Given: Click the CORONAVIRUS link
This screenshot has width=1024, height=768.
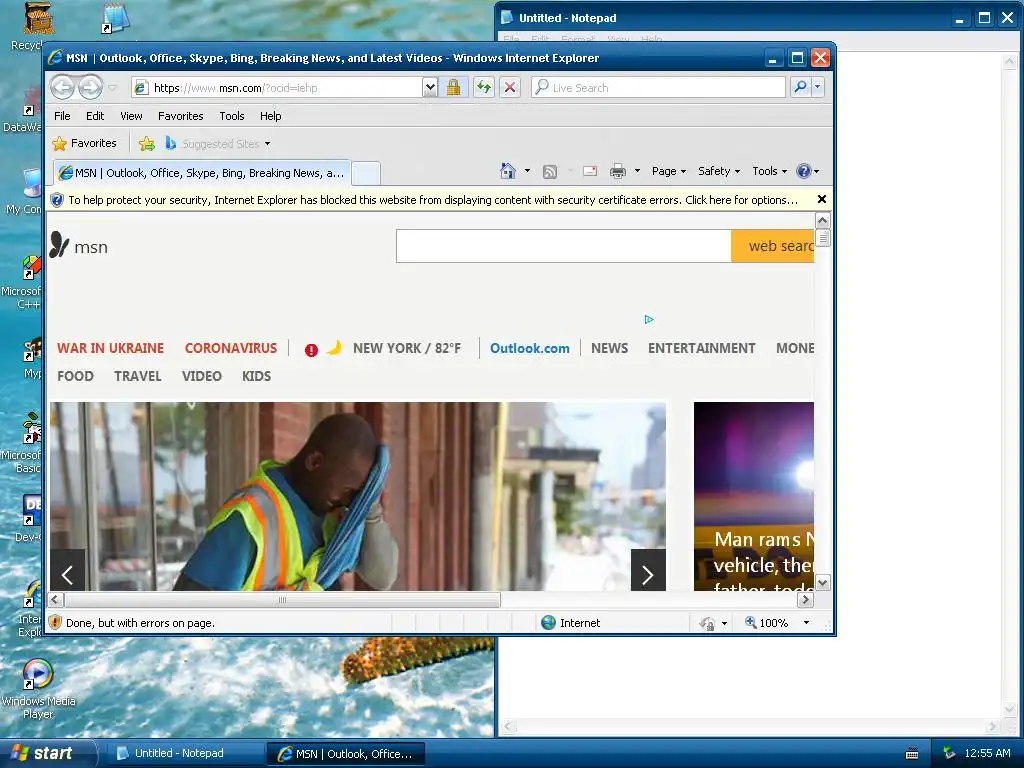Looking at the screenshot, I should 231,348.
